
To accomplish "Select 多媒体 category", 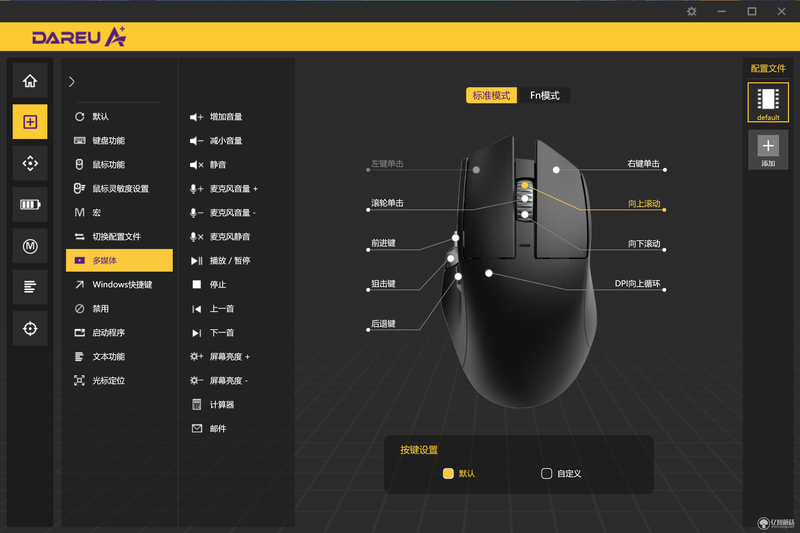I will 119,261.
